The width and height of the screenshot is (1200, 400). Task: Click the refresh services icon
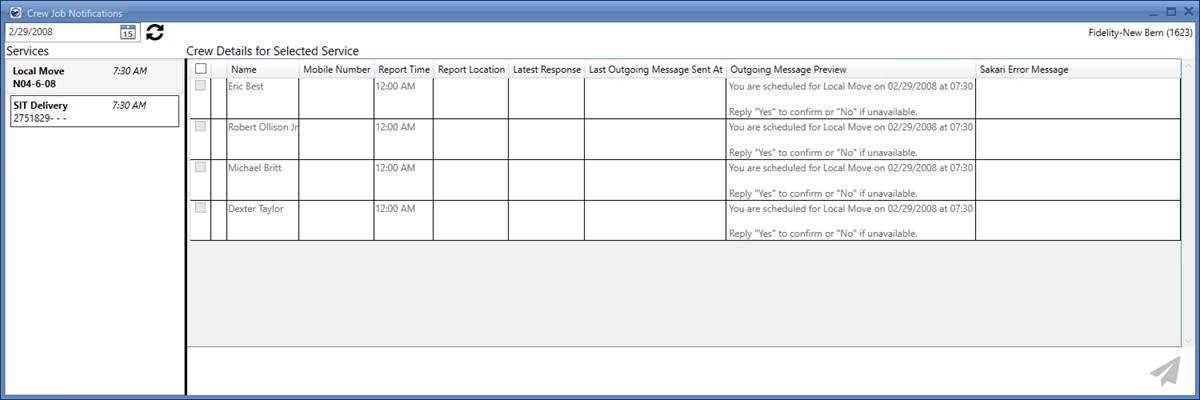coord(155,32)
